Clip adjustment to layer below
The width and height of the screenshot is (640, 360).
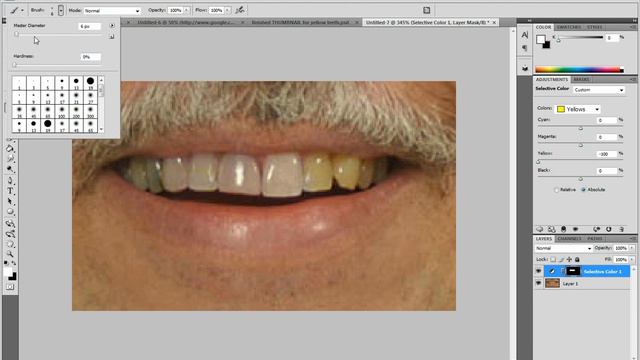pos(563,229)
